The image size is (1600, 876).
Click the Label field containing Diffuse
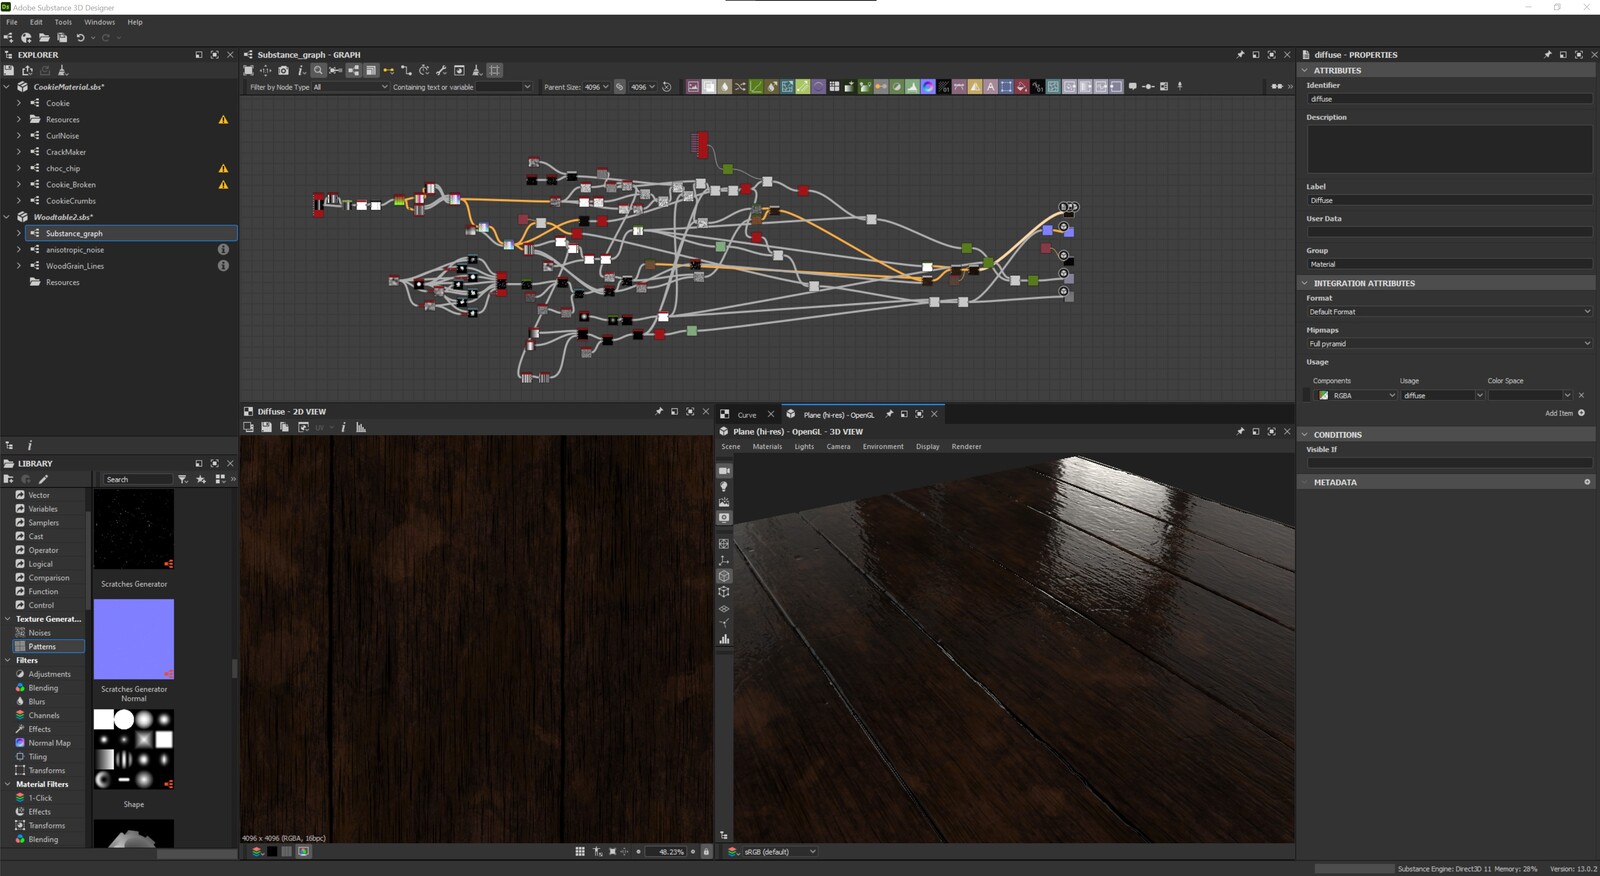point(1449,201)
